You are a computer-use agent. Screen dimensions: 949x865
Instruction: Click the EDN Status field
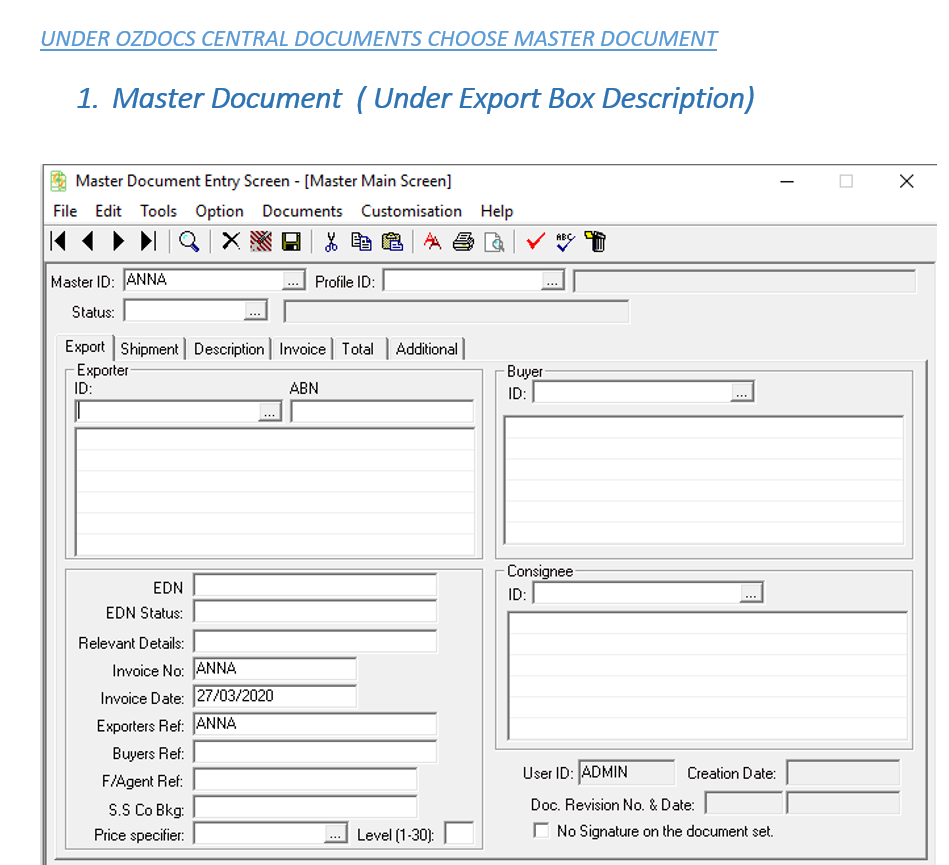pyautogui.click(x=315, y=611)
